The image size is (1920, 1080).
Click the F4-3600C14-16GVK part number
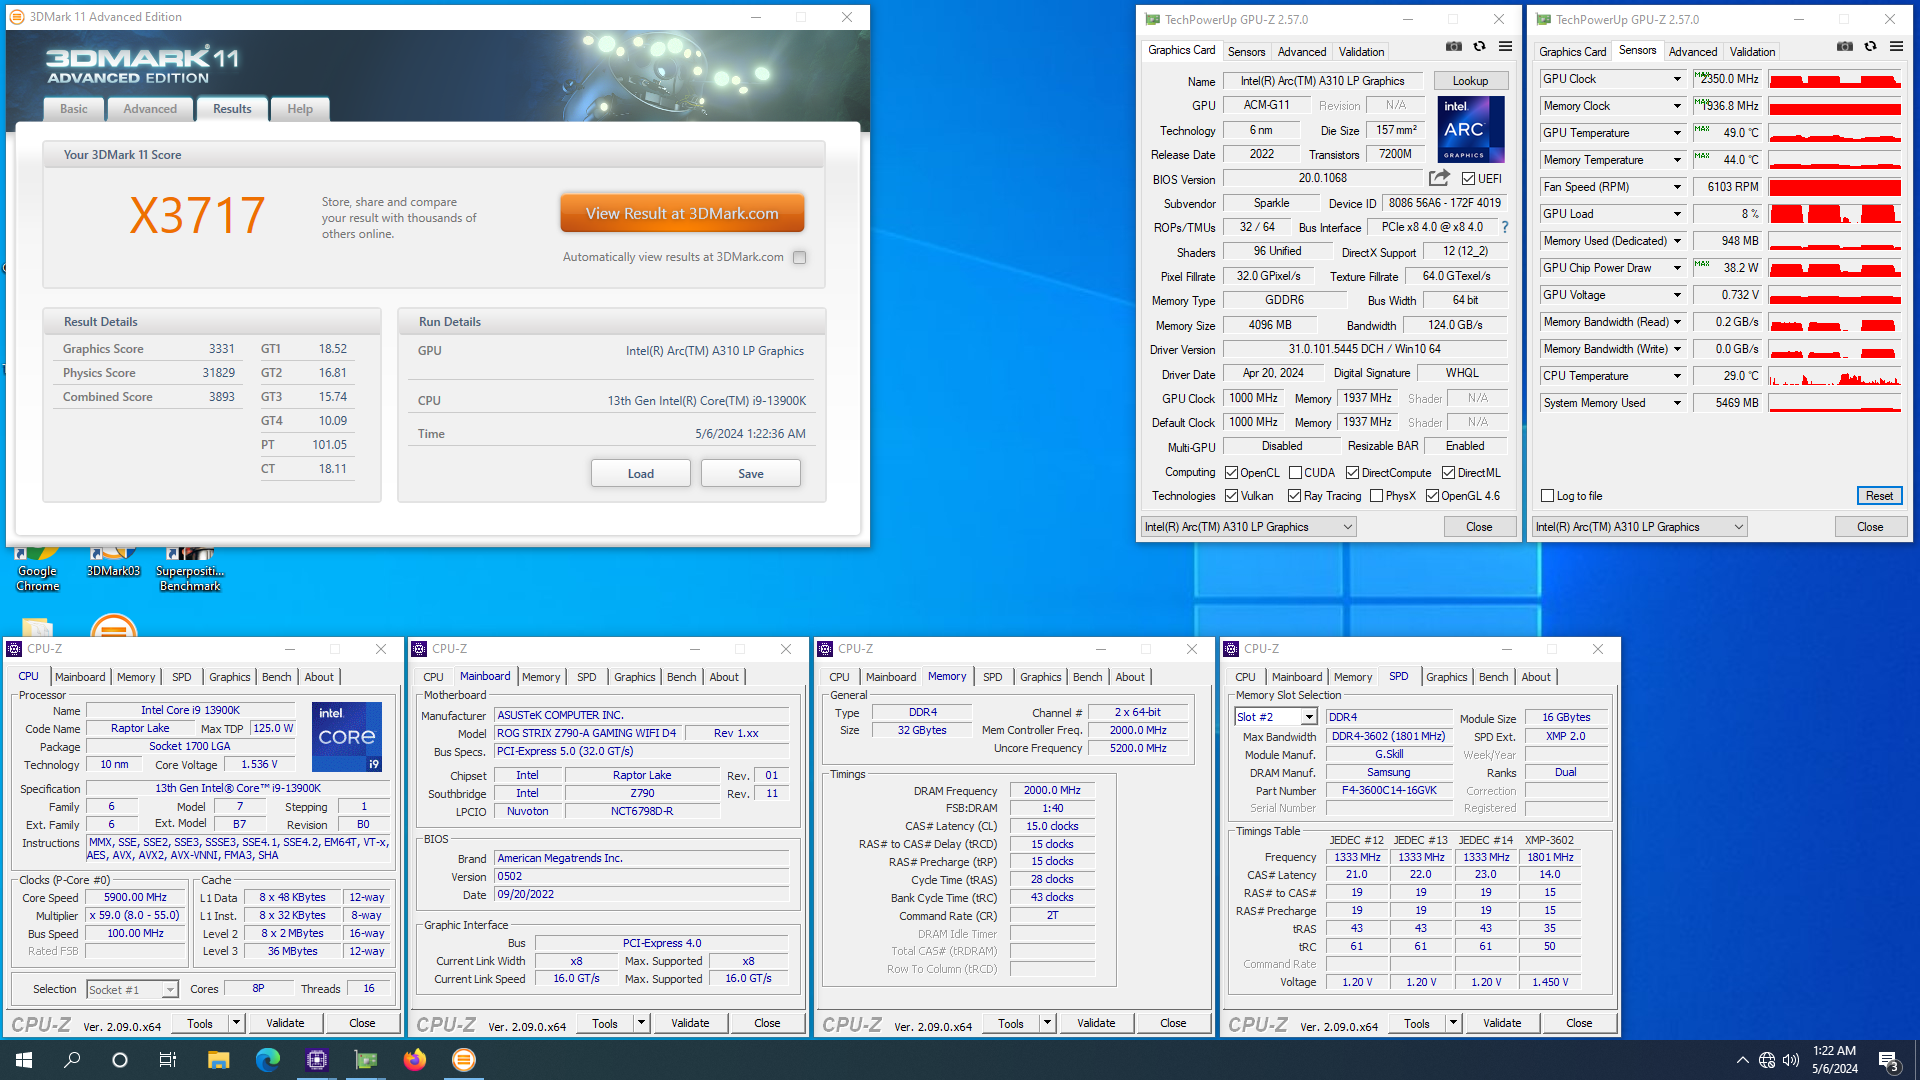[1389, 791]
